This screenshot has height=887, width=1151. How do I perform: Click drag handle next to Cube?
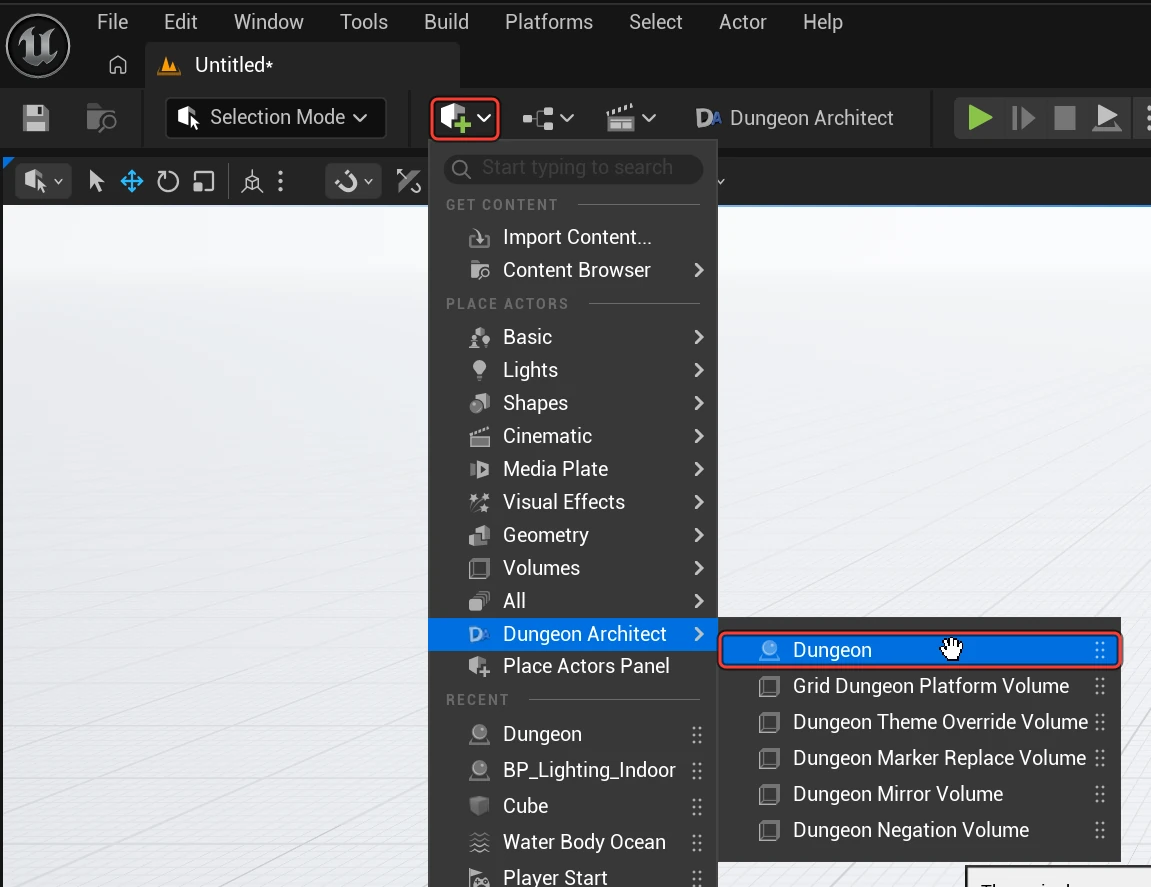(697, 807)
